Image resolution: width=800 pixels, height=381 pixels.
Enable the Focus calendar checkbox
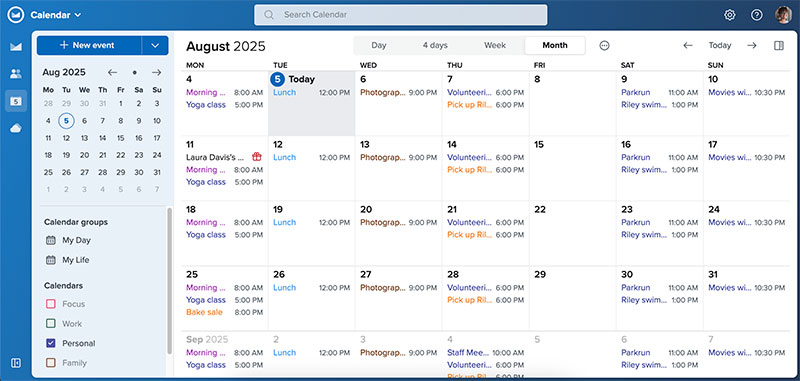(51, 304)
